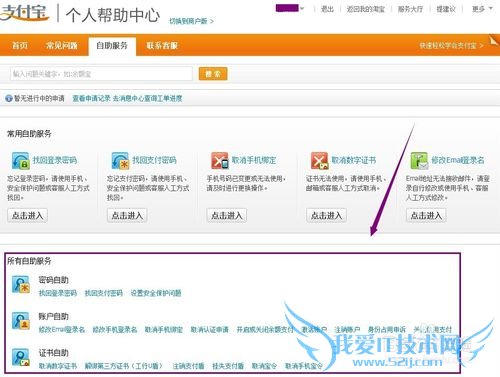Viewport: 500px width, 377px height.
Task: Open the 服务大厅 link
Action: (410, 9)
